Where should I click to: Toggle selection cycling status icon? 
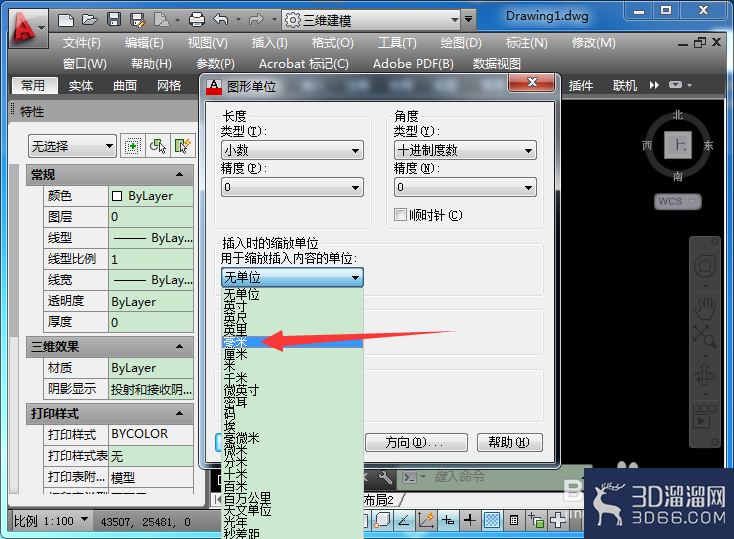pyautogui.click(x=536, y=520)
